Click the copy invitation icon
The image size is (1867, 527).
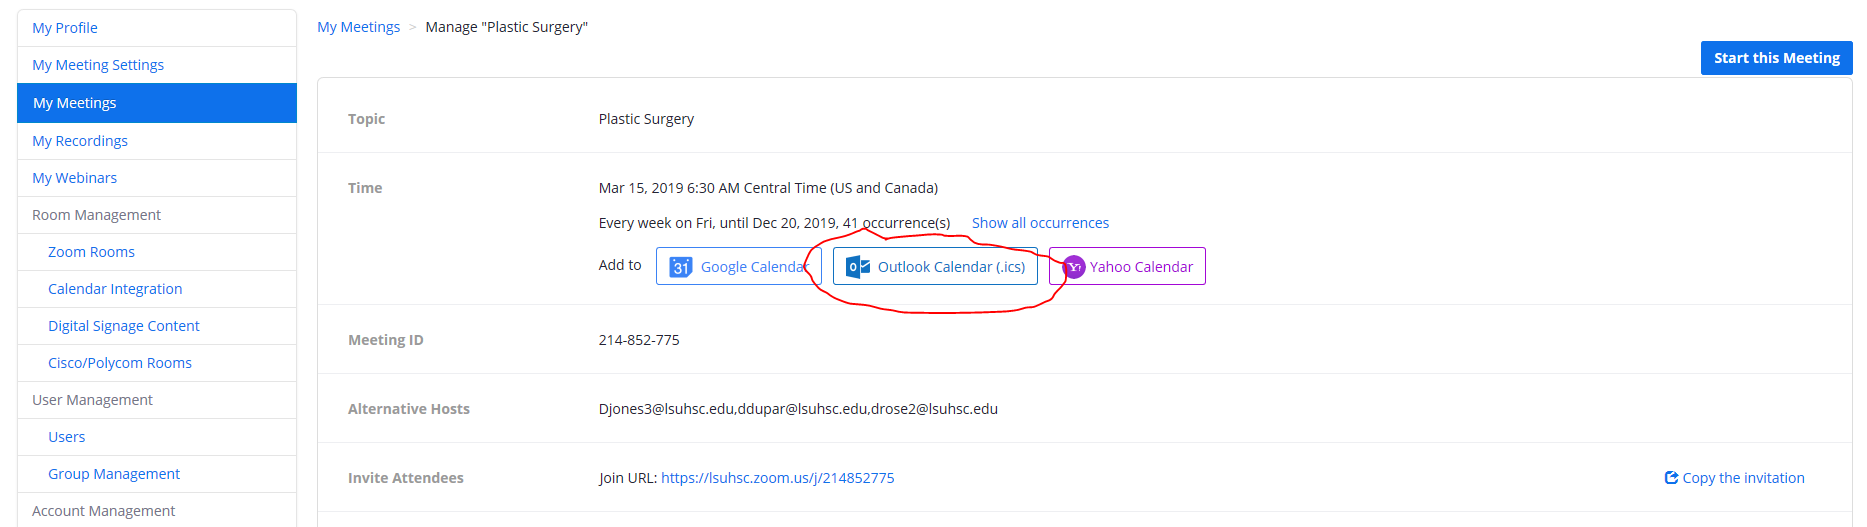pyautogui.click(x=1671, y=478)
